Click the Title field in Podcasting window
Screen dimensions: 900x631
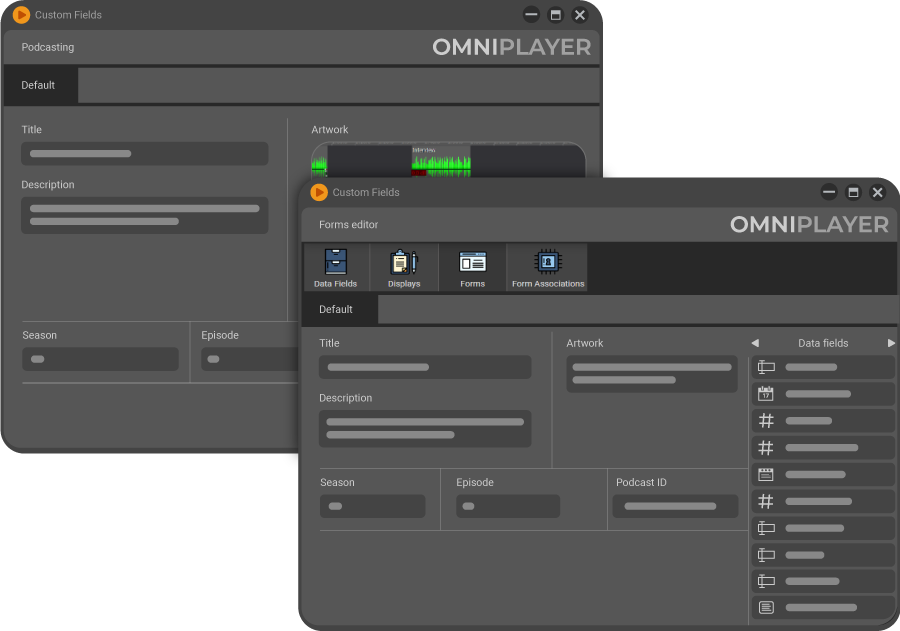[145, 154]
